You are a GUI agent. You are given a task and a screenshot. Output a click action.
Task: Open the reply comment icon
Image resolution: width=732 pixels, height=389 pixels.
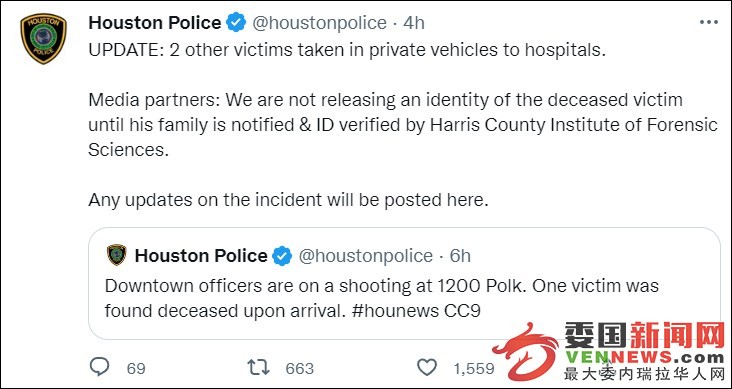(x=99, y=367)
